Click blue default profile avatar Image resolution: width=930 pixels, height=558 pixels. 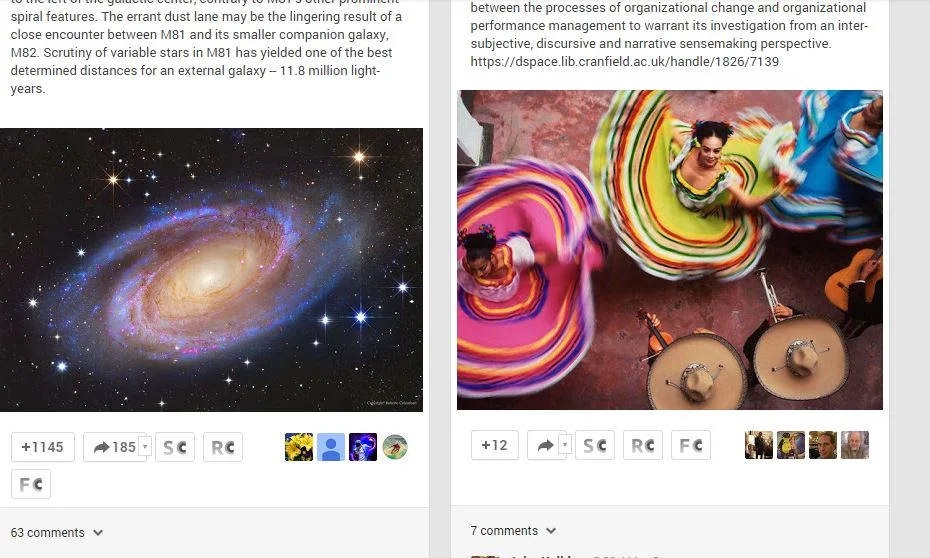[x=331, y=447]
